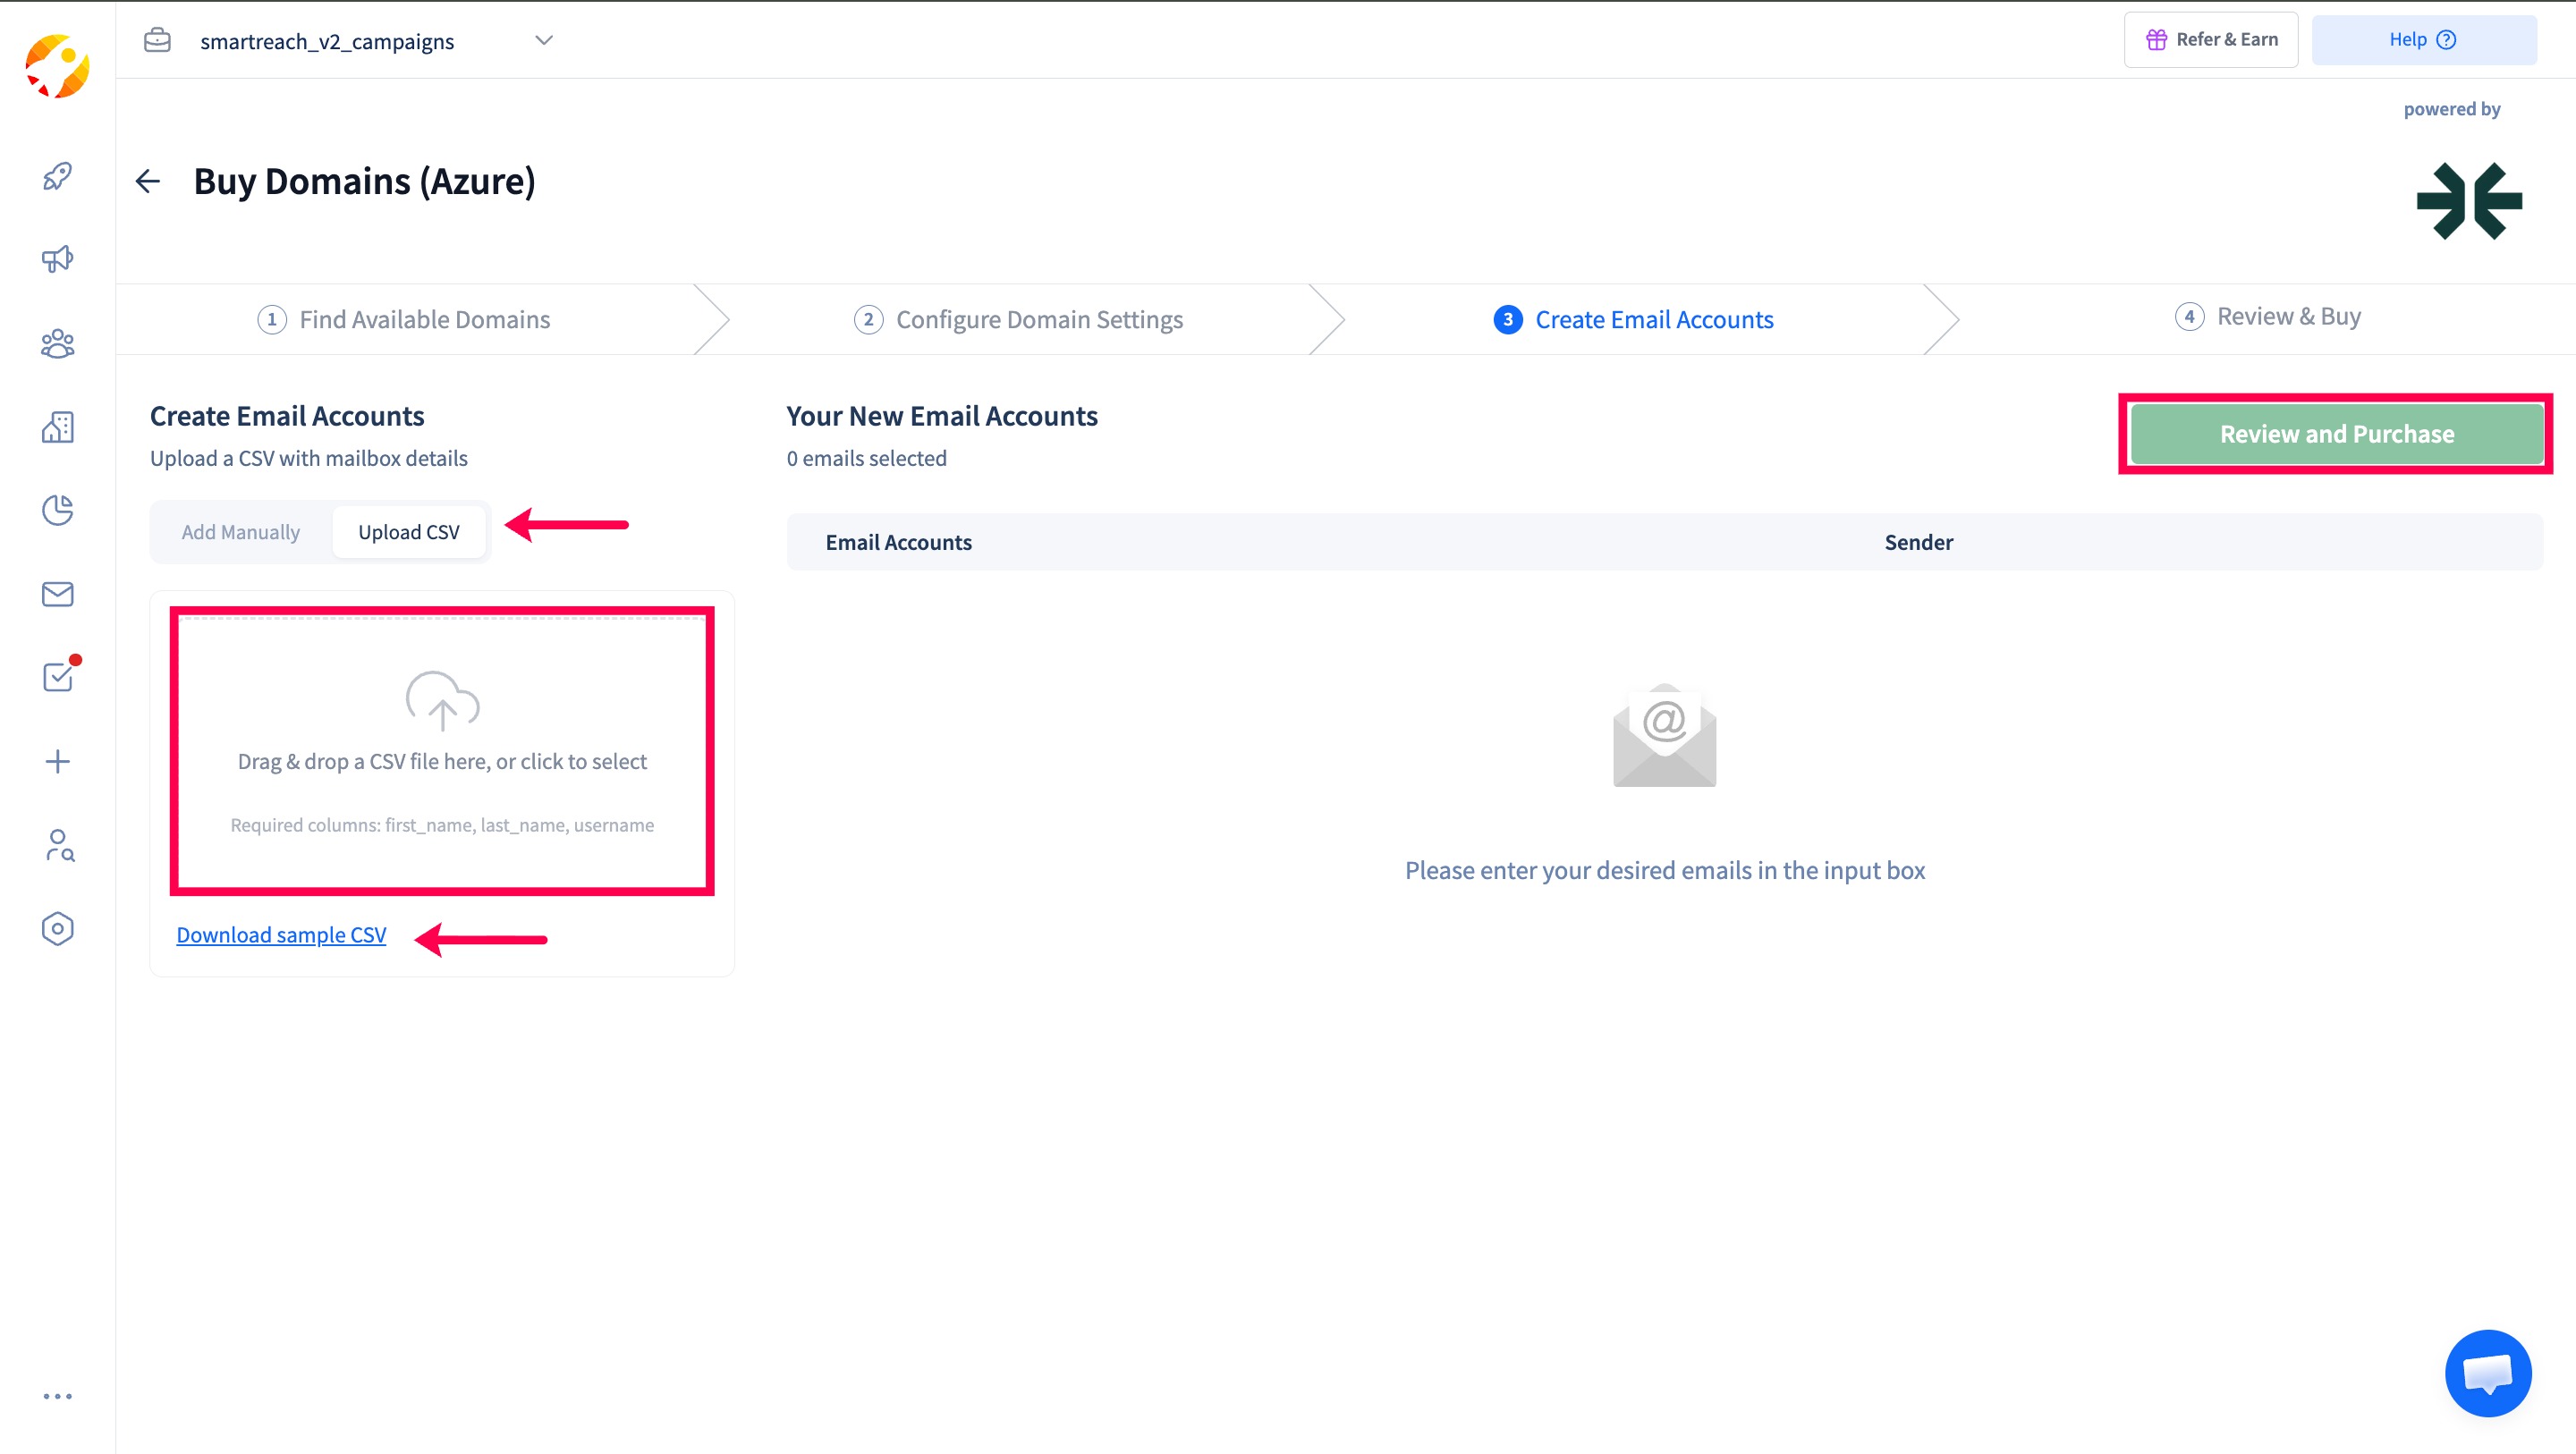Open the chat support bubble
Screen dimensions: 2576x1454
(2487, 1373)
